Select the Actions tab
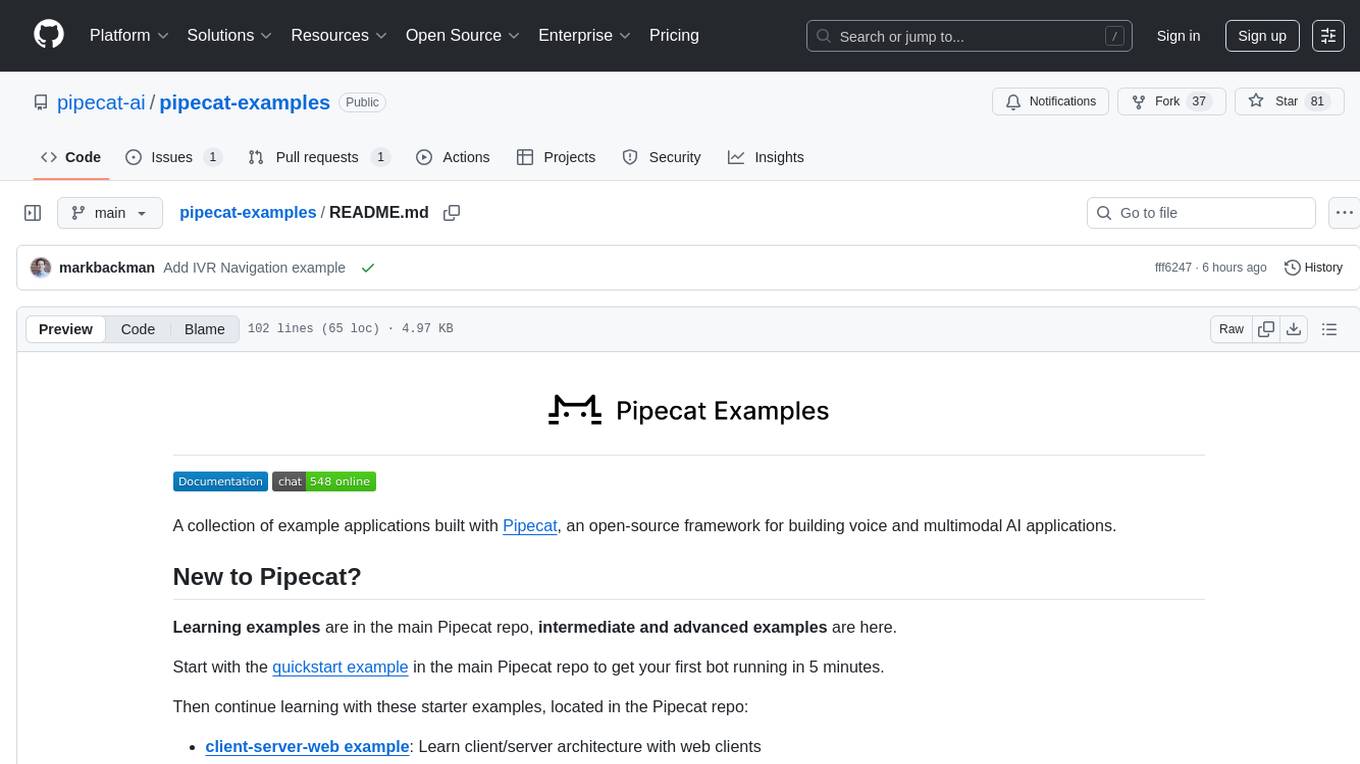This screenshot has width=1360, height=764. tap(453, 157)
